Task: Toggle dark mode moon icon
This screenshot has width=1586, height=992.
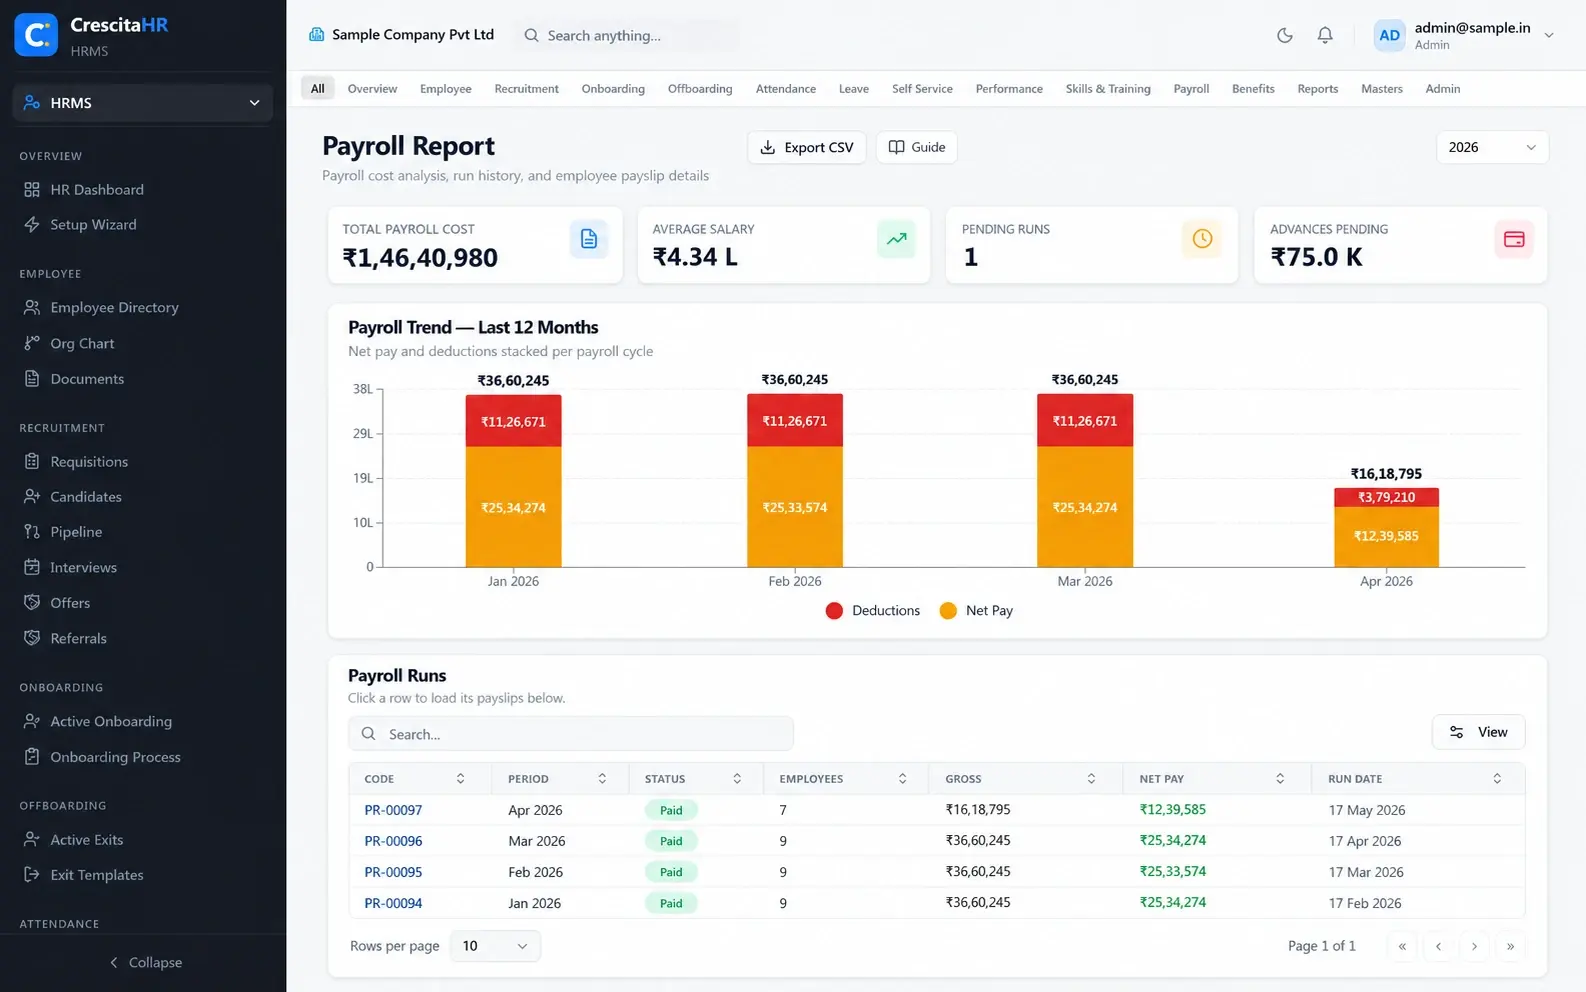Action: pos(1285,35)
